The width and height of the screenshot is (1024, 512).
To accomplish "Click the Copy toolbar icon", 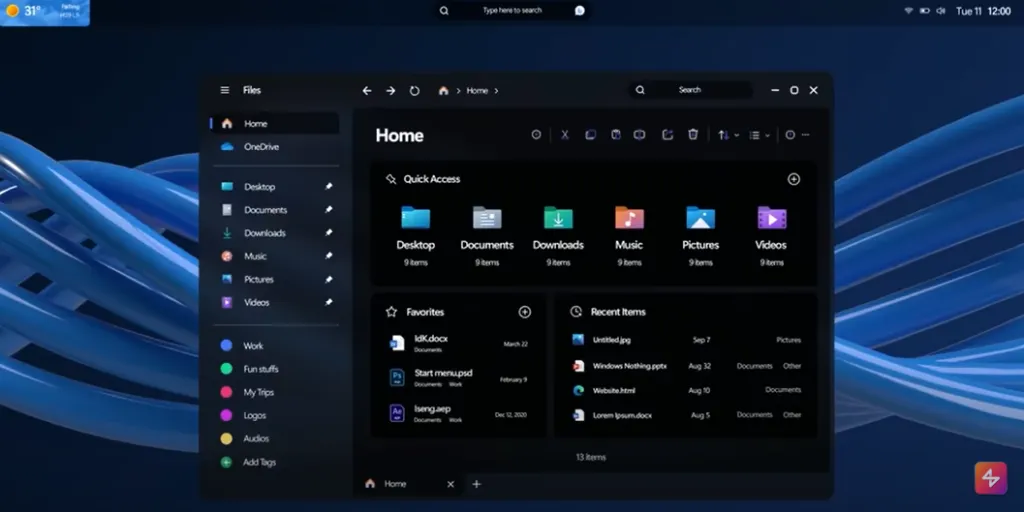I will tap(590, 135).
